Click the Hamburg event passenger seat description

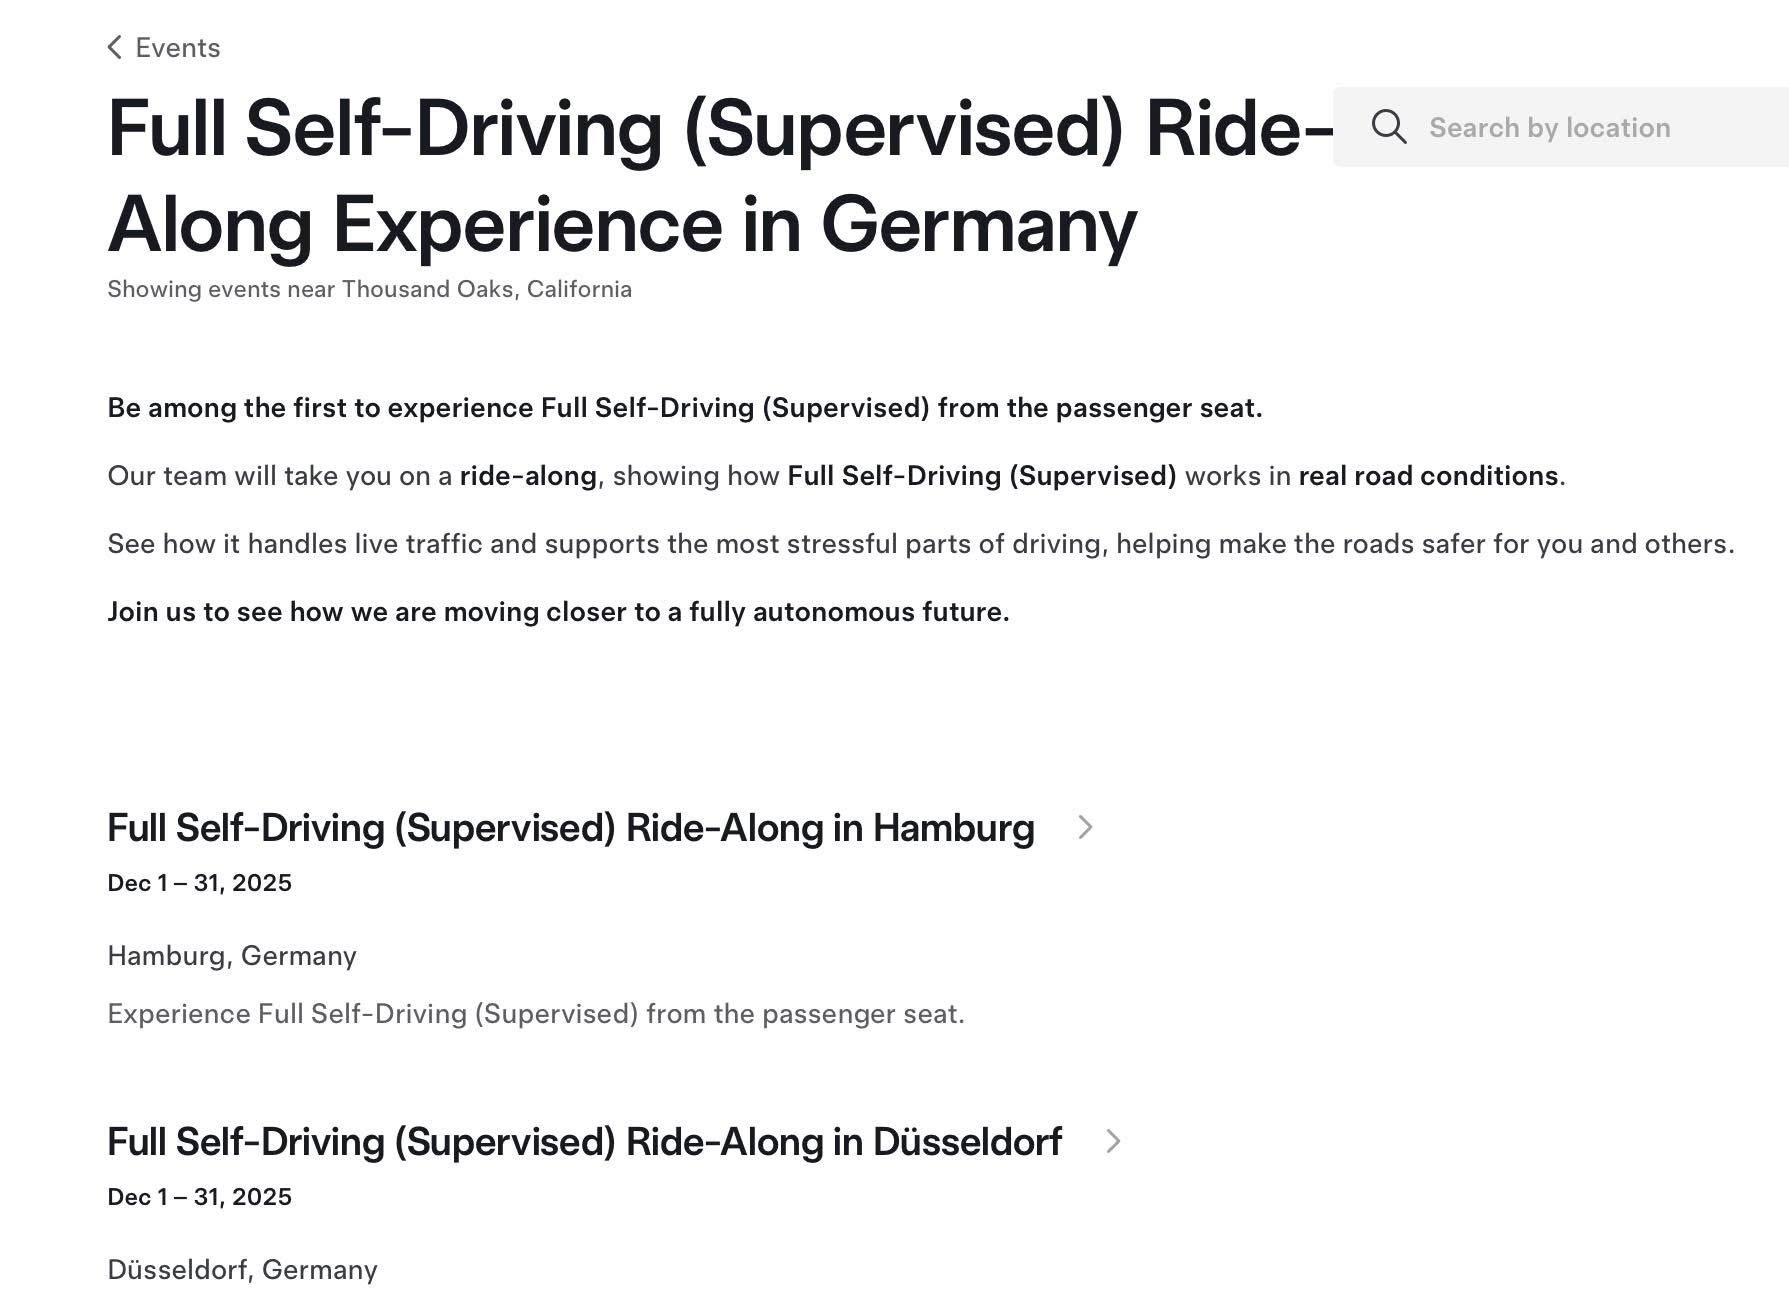(x=535, y=1015)
